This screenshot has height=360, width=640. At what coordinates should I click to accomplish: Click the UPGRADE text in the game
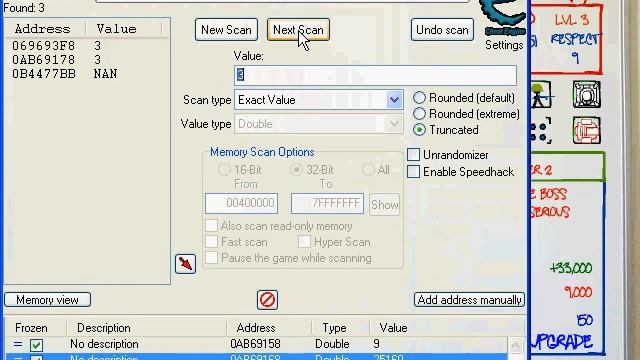click(562, 342)
